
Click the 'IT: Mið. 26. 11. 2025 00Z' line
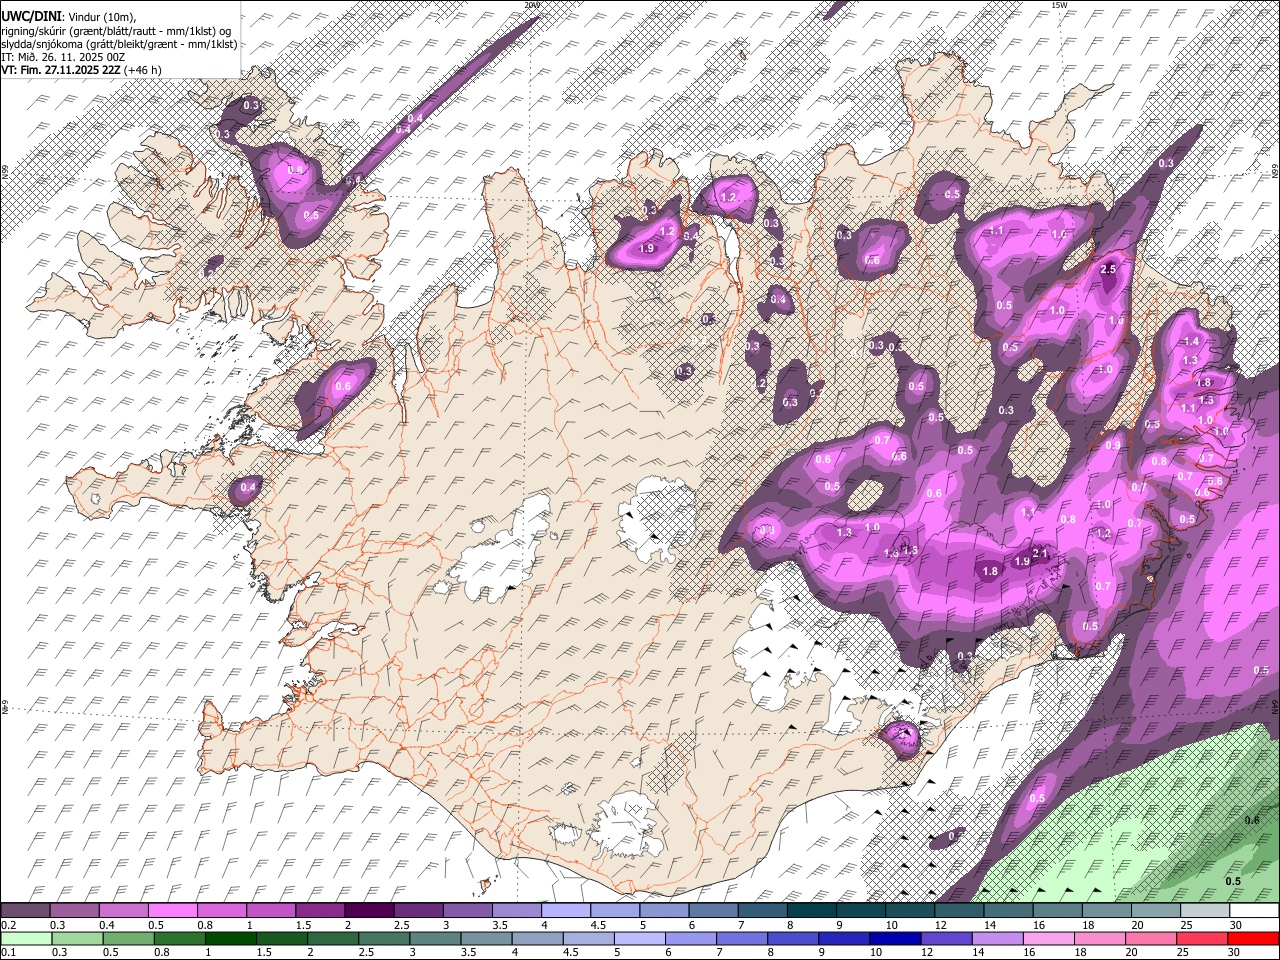[x=63, y=57]
